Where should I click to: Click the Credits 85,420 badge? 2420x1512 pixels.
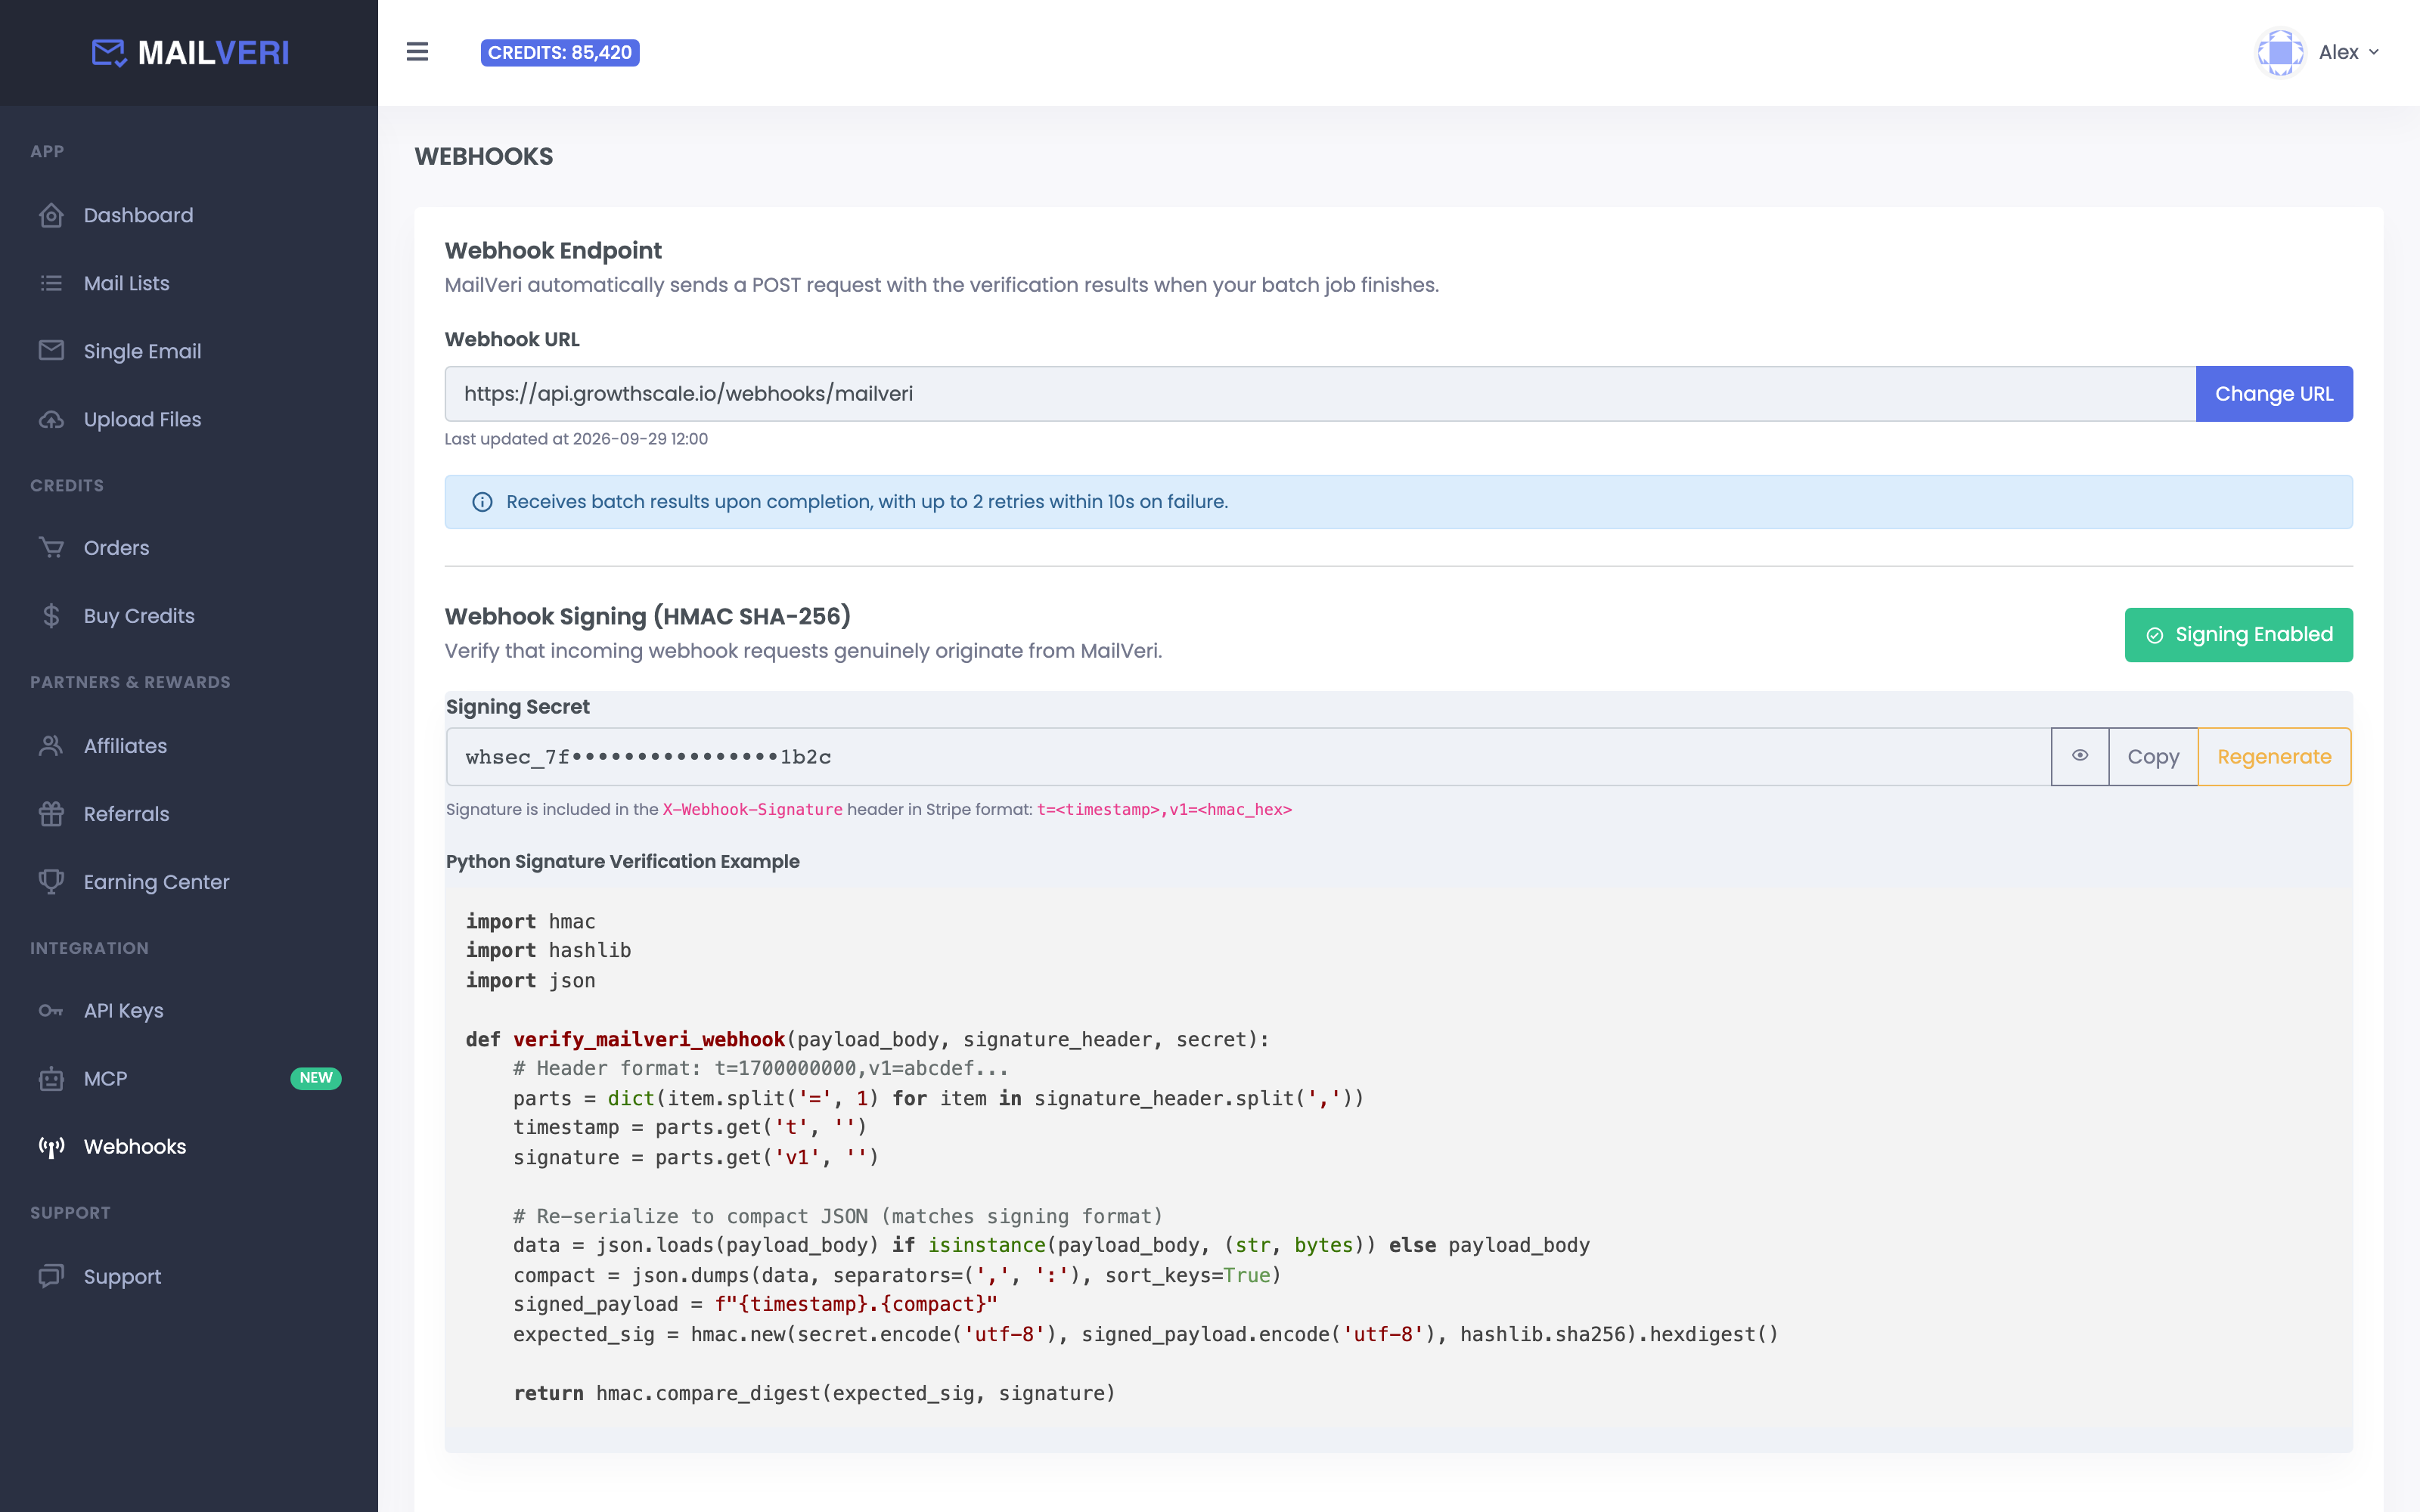(560, 52)
